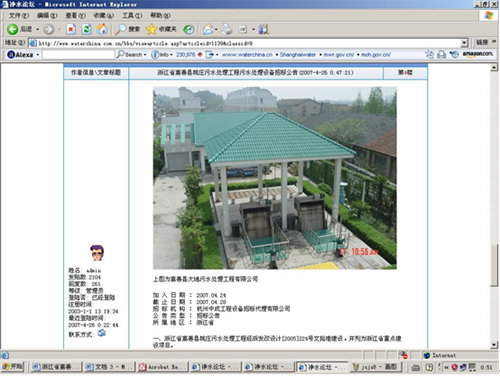Click the Mail envelope toolbar icon

coord(208,29)
